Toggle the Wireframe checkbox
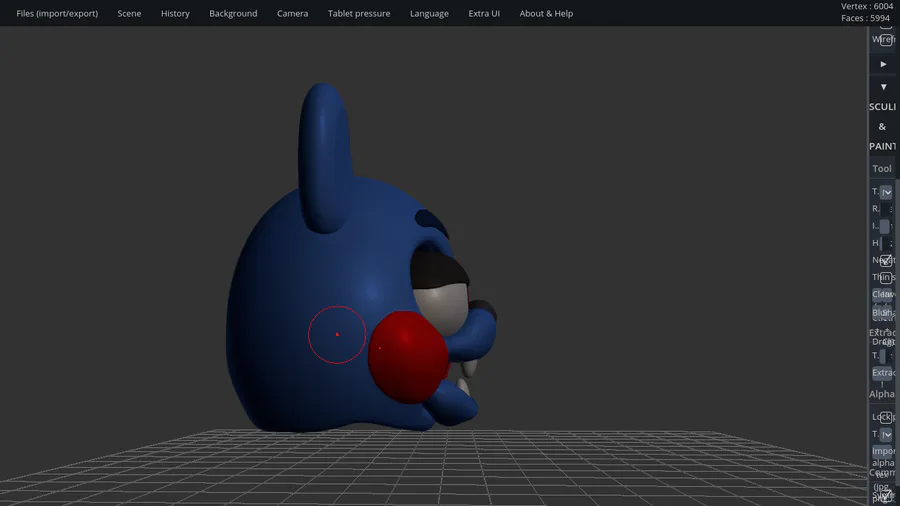Screen dimensions: 900x506 [886, 40]
